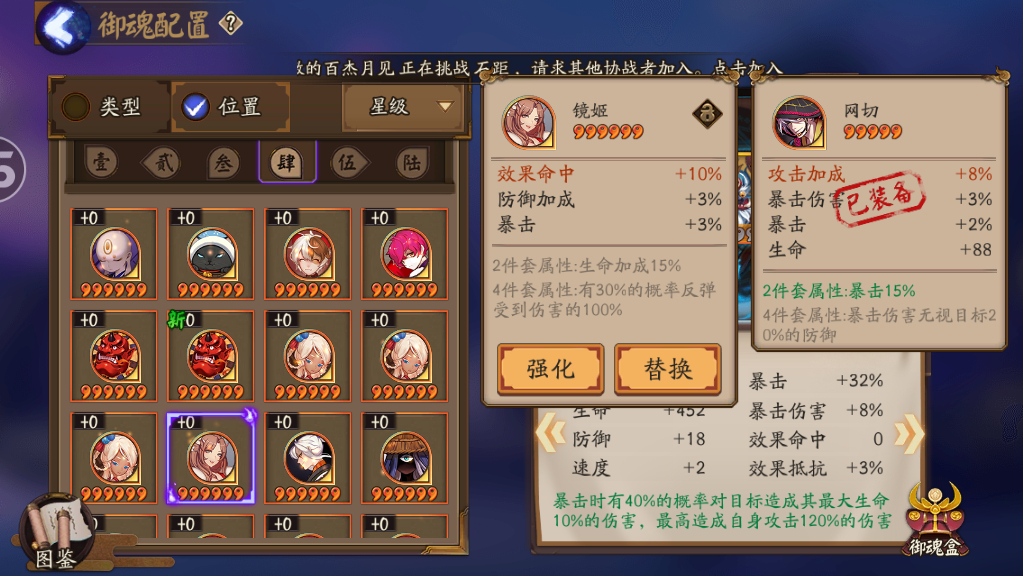Select position 陆 tab
The height and width of the screenshot is (576, 1023).
(412, 162)
